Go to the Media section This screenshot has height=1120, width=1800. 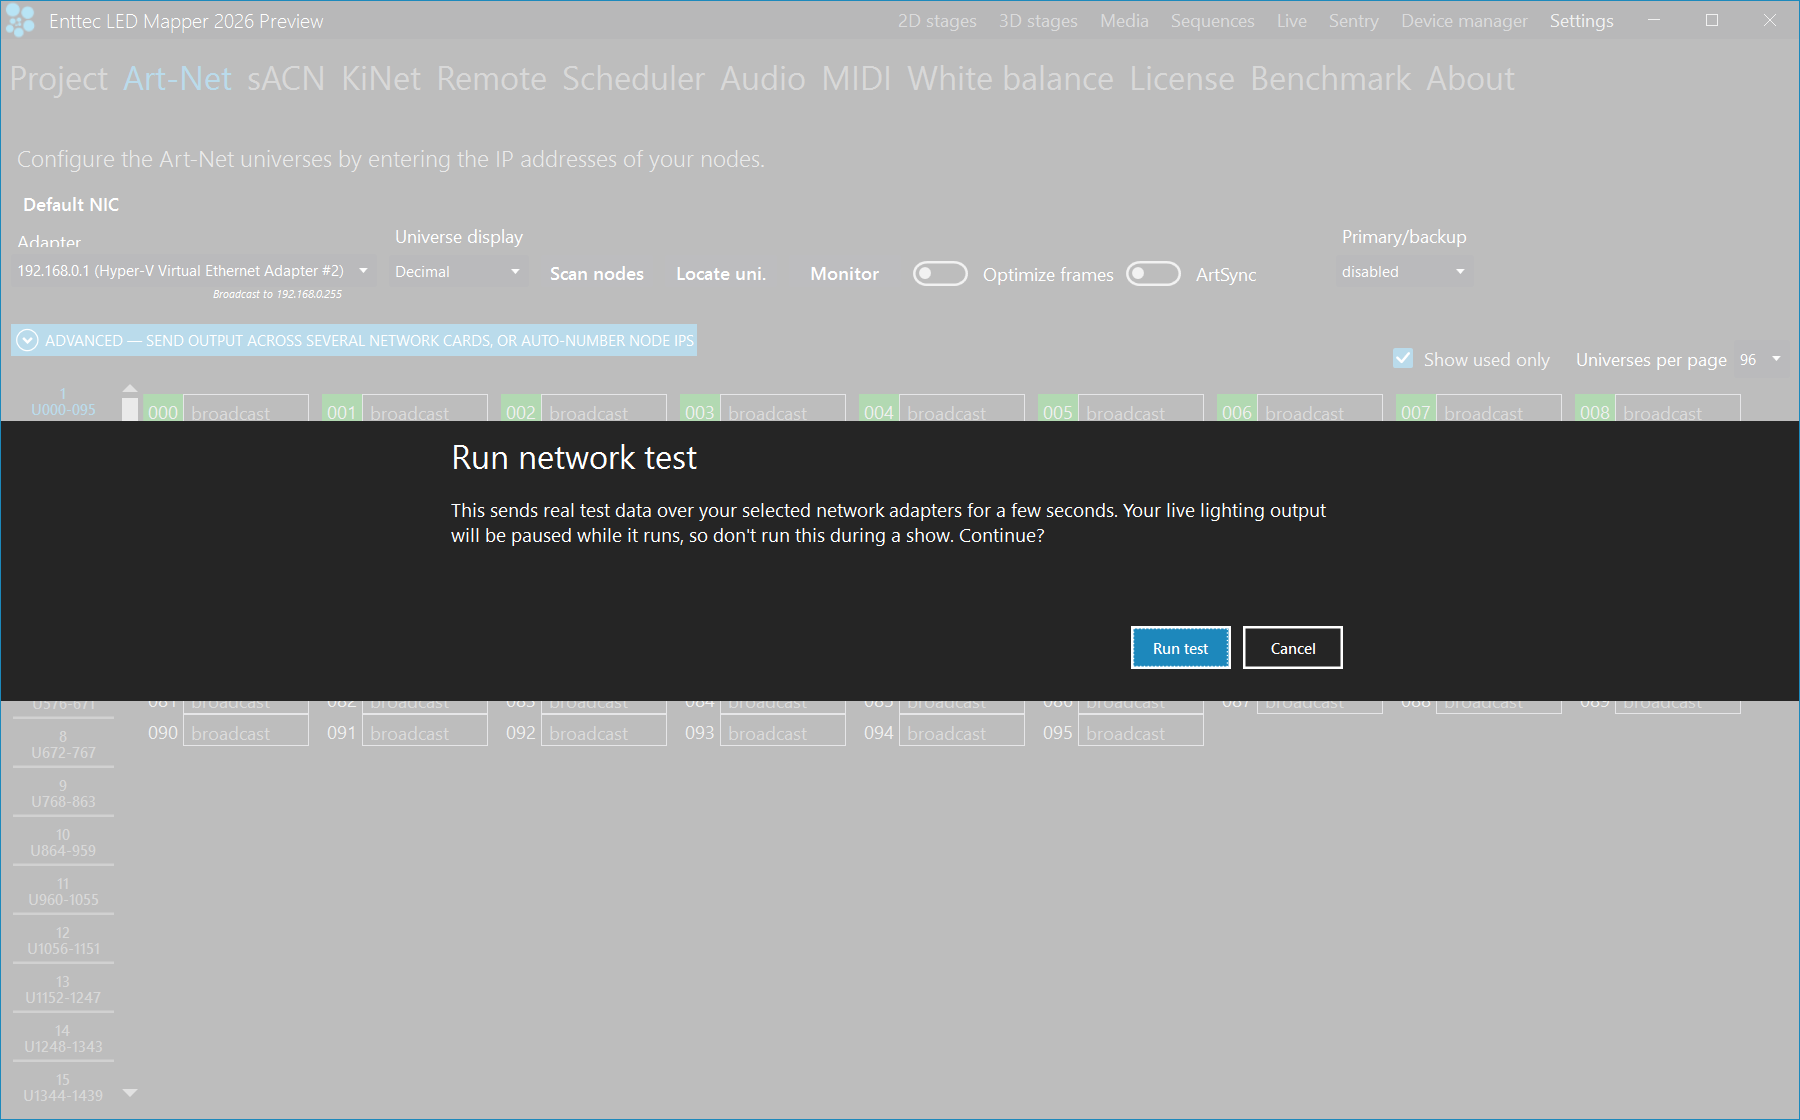[1124, 21]
